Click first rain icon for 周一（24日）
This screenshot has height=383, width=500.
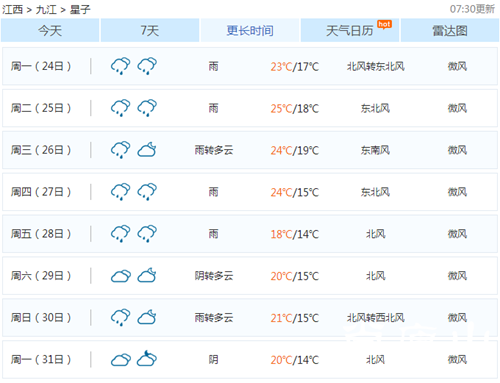click(x=120, y=66)
